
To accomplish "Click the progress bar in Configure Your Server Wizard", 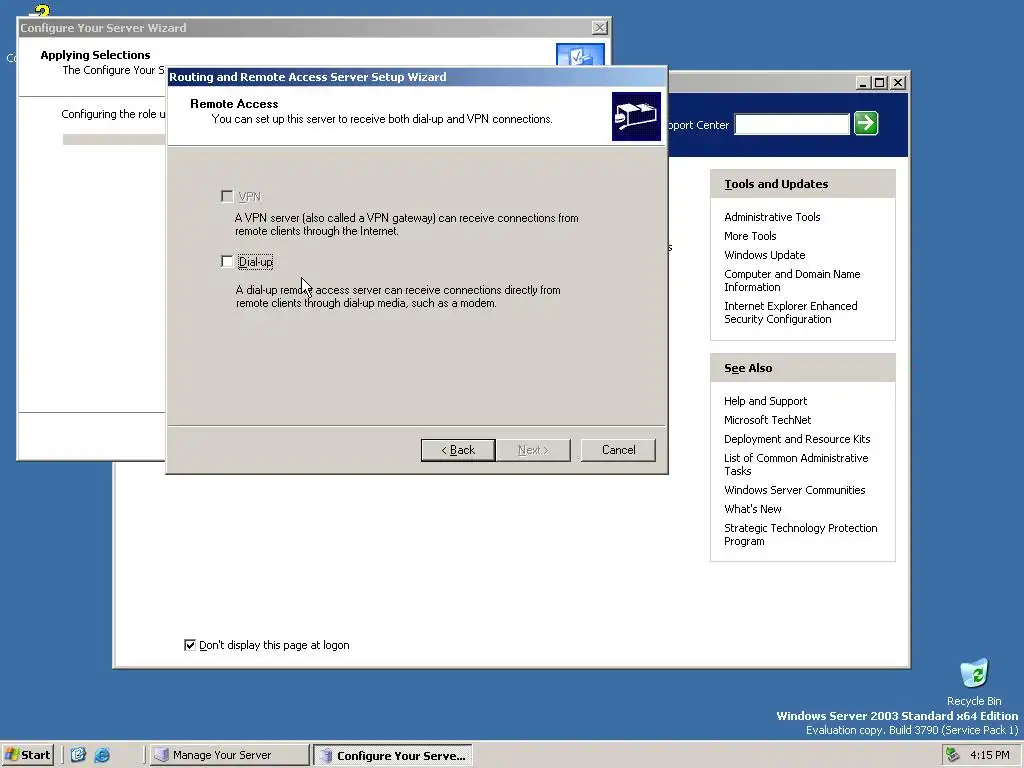I will point(114,139).
